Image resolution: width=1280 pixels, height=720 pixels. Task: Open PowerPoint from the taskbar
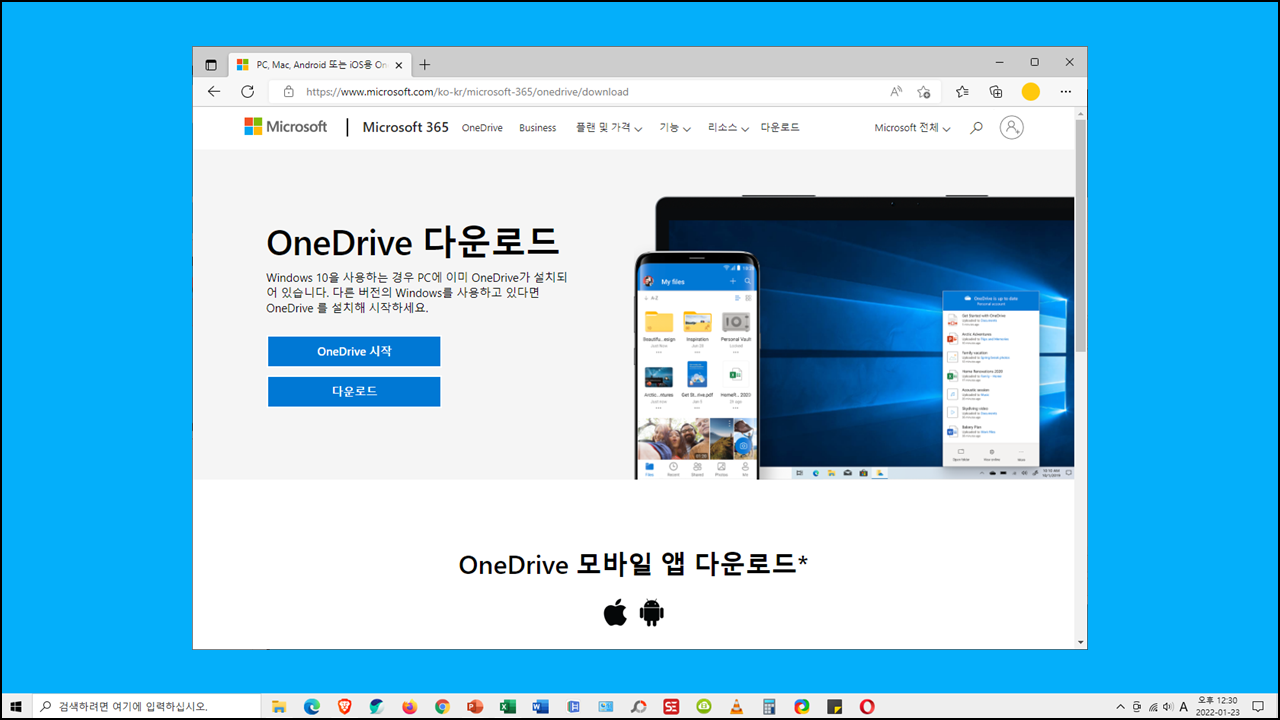[475, 706]
